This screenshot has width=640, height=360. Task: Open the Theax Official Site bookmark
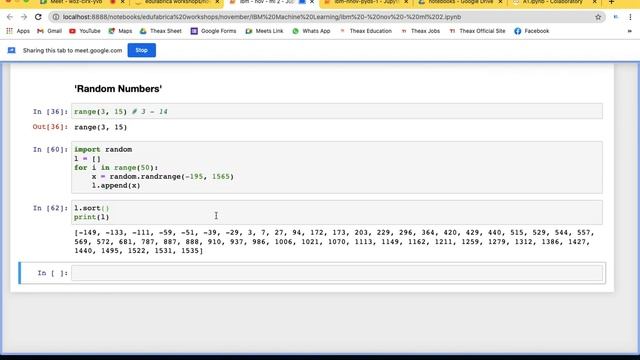pos(477,31)
